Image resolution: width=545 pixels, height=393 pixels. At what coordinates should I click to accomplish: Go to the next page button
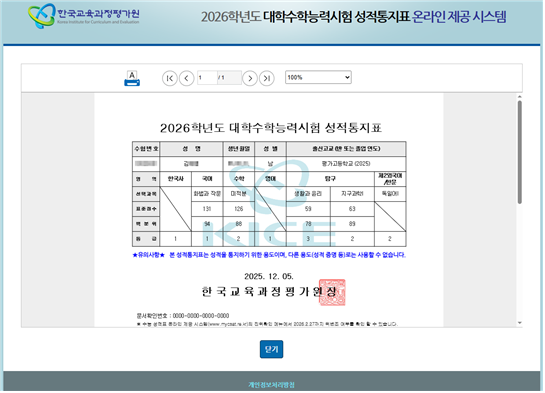(250, 79)
